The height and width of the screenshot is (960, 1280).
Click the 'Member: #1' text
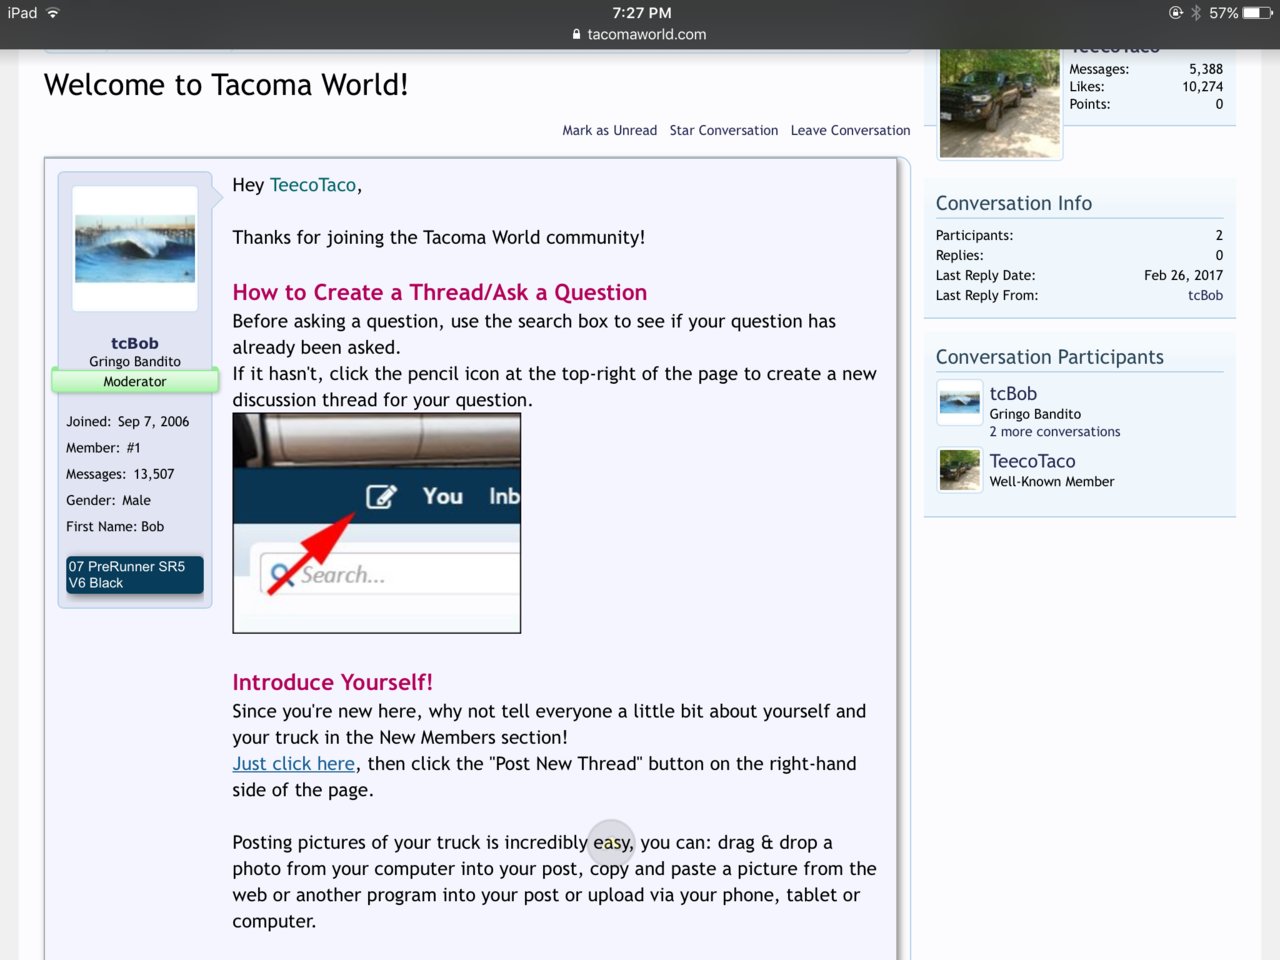pos(103,448)
